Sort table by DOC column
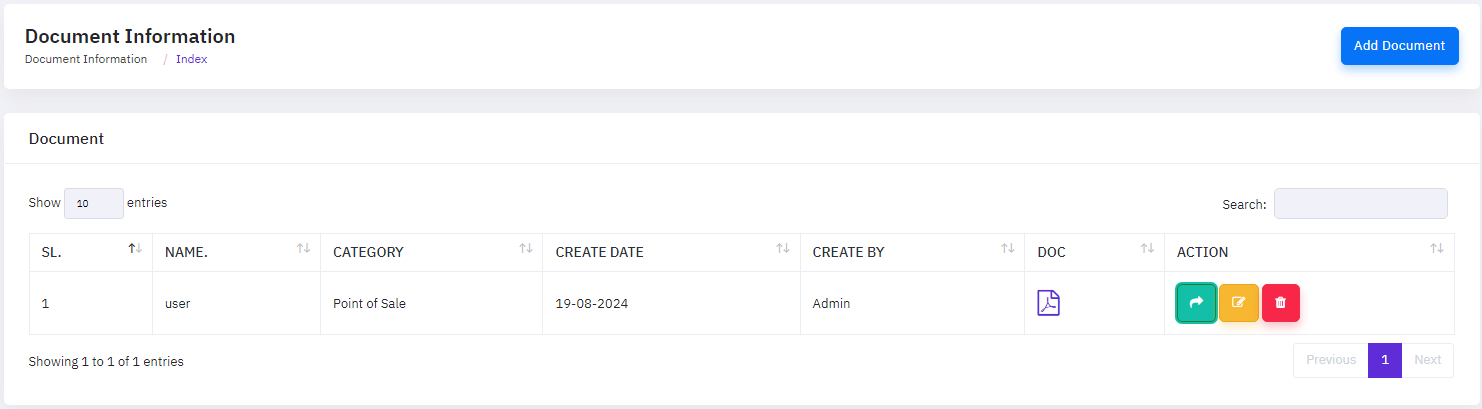The height and width of the screenshot is (409, 1482). [x=1147, y=249]
